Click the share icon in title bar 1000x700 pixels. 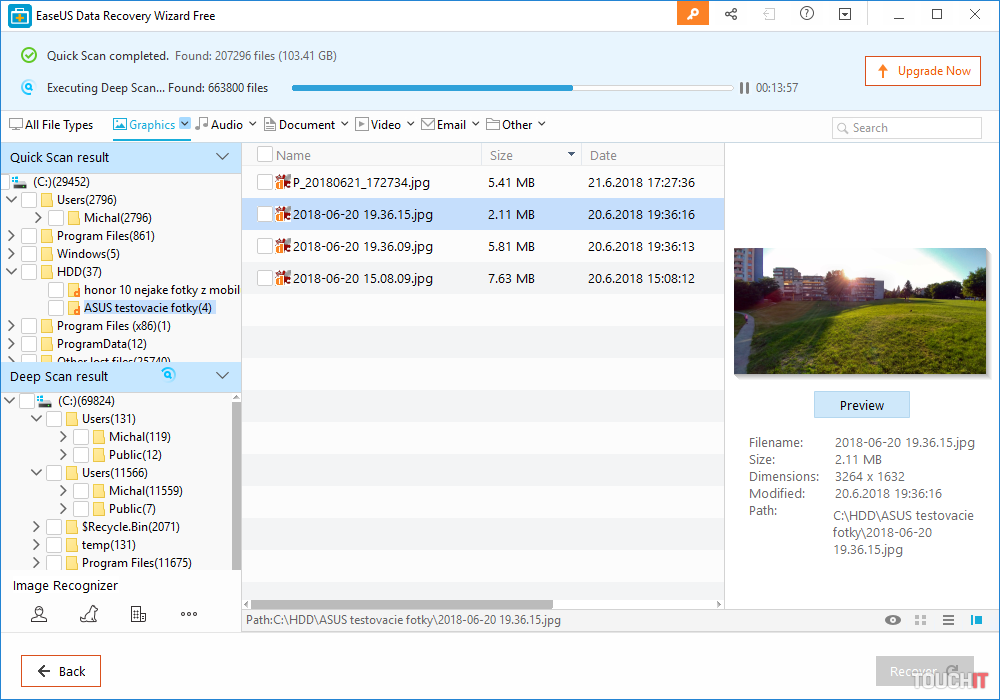(x=731, y=14)
